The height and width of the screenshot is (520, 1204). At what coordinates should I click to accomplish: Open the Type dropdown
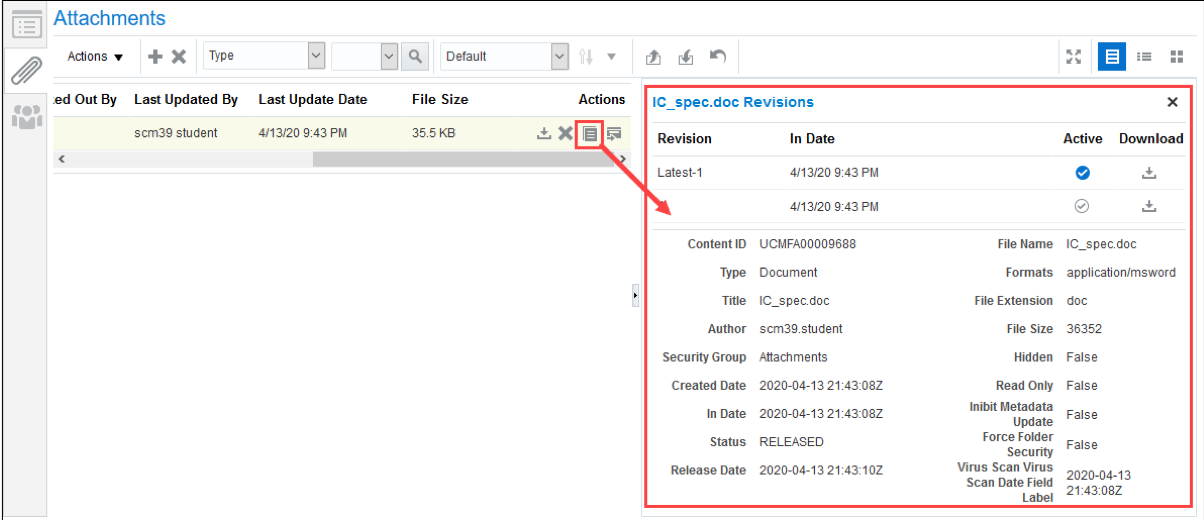(x=264, y=56)
